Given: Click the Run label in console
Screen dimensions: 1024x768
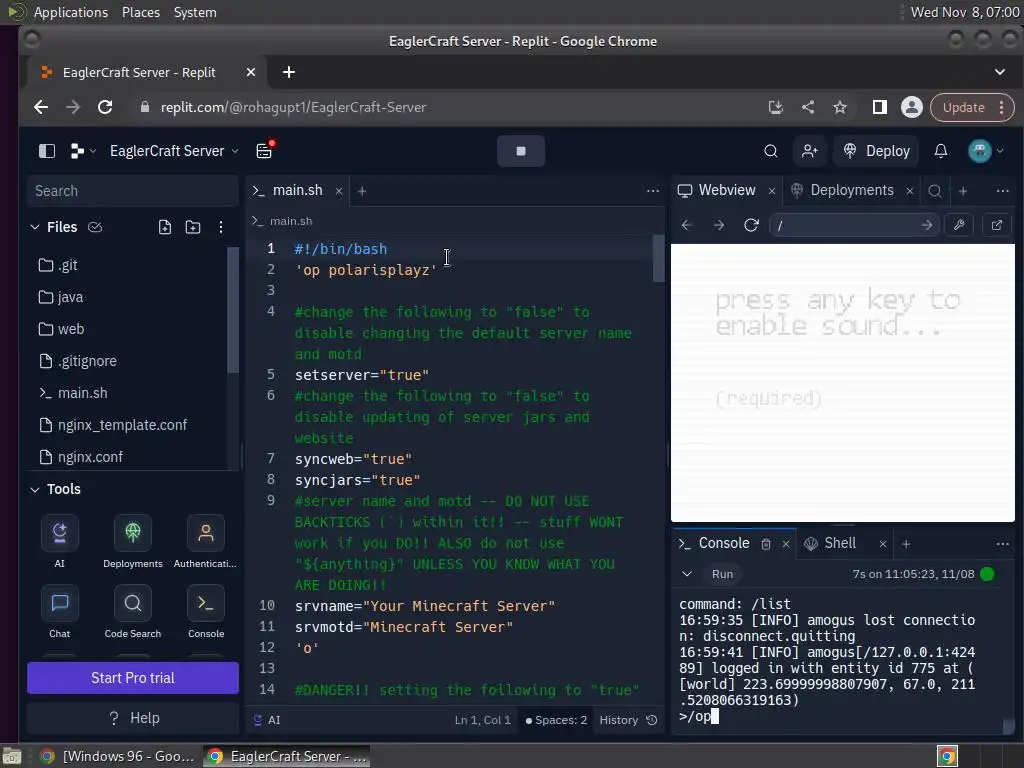Looking at the screenshot, I should [x=722, y=574].
